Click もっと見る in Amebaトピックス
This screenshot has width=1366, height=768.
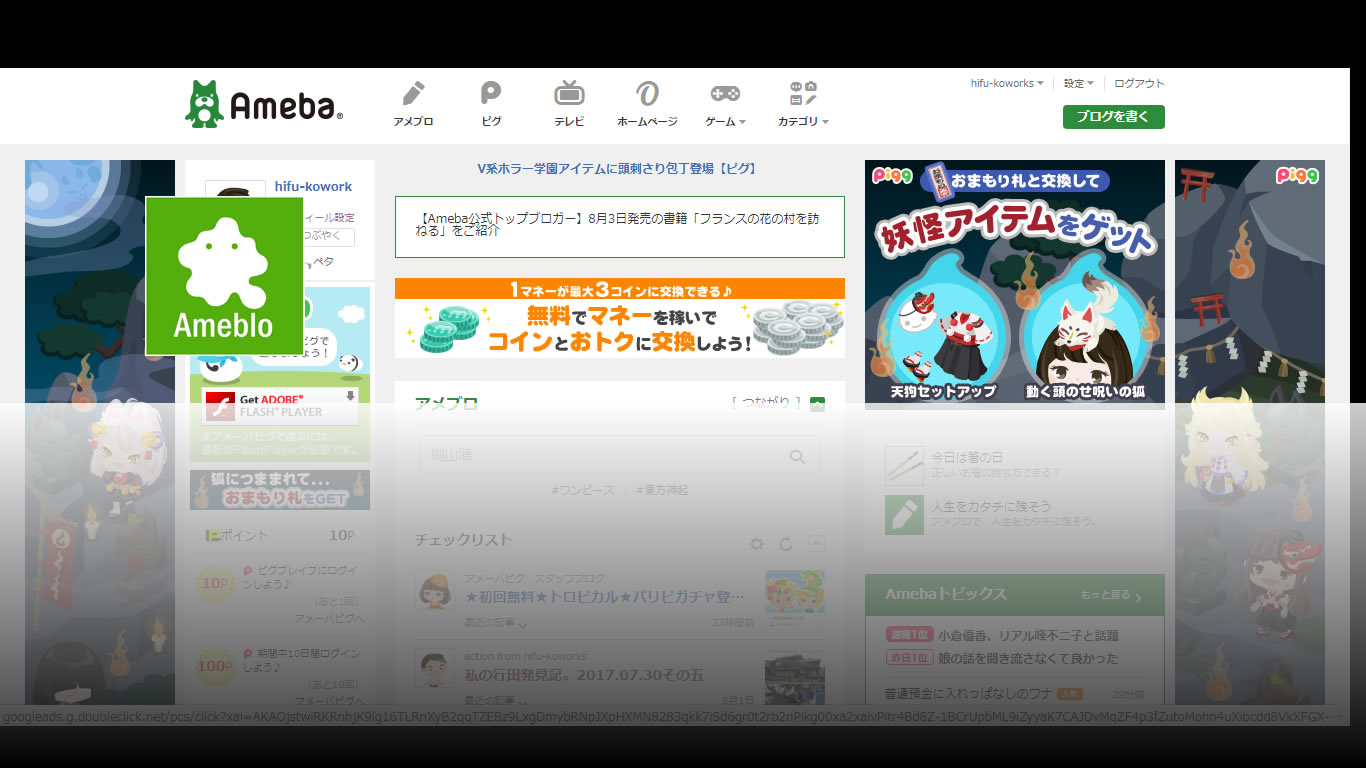(x=1110, y=595)
